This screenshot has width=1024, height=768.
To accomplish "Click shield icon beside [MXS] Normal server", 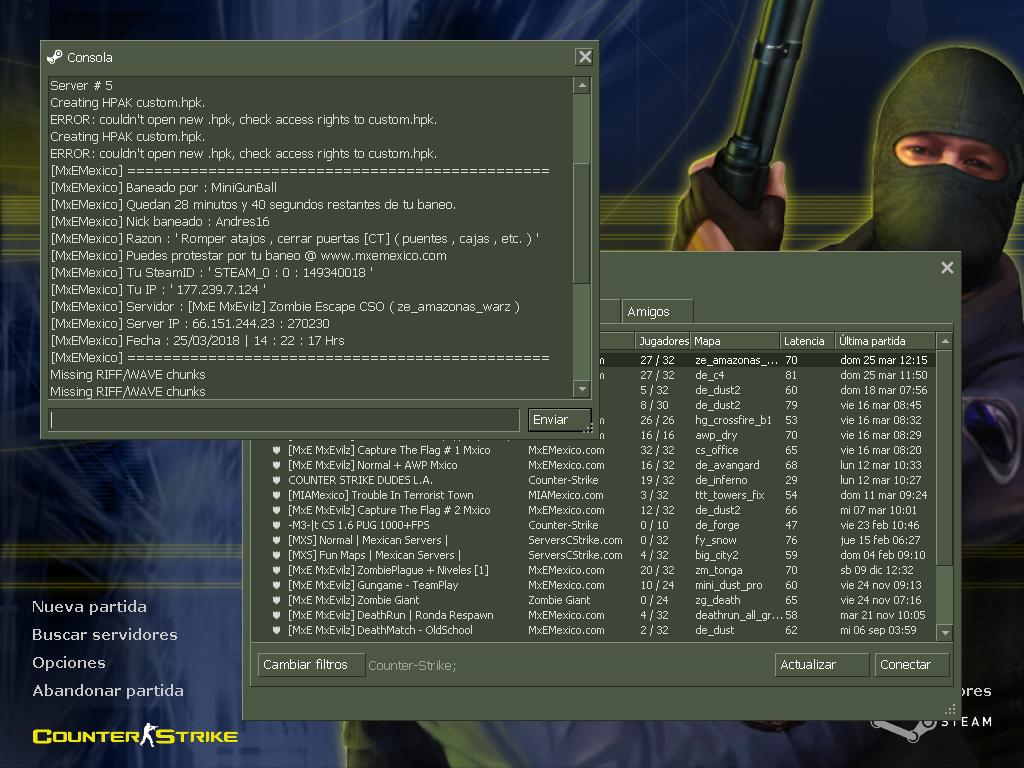I will 276,540.
